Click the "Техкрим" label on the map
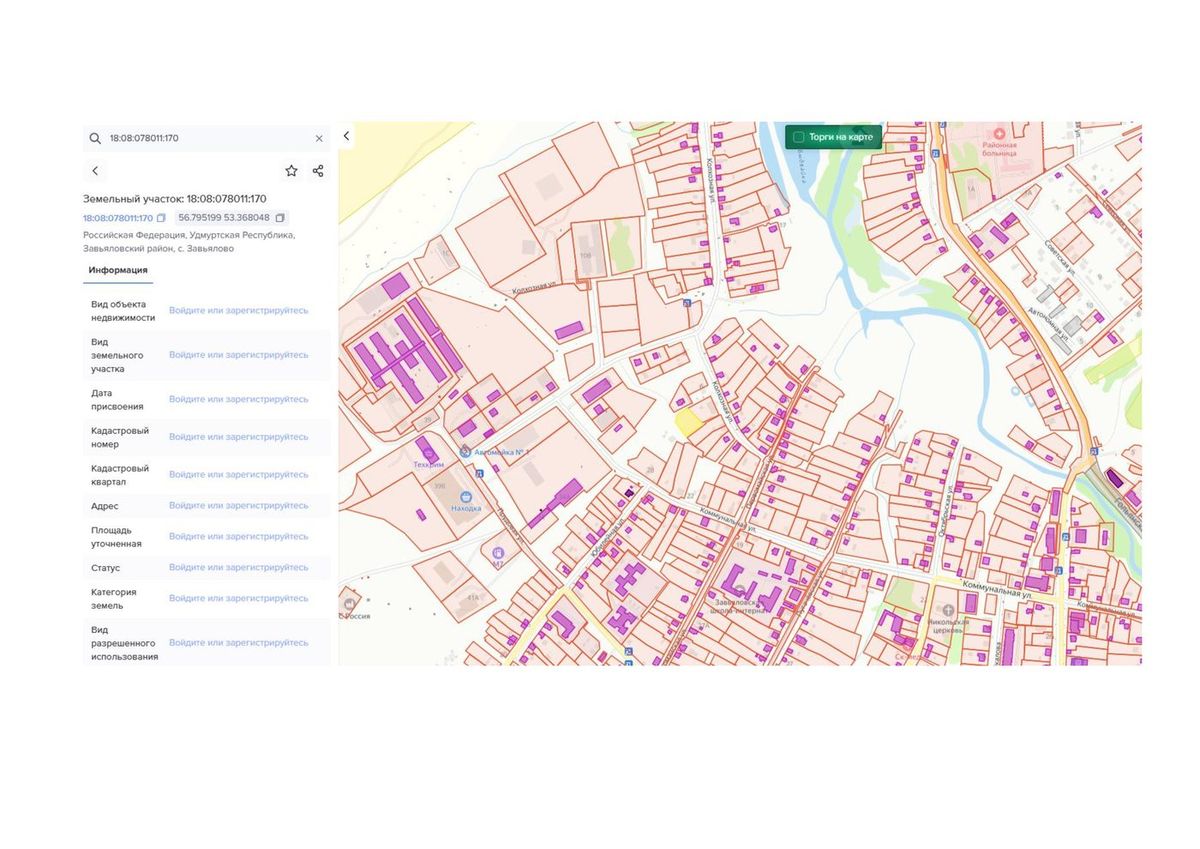 coord(429,465)
